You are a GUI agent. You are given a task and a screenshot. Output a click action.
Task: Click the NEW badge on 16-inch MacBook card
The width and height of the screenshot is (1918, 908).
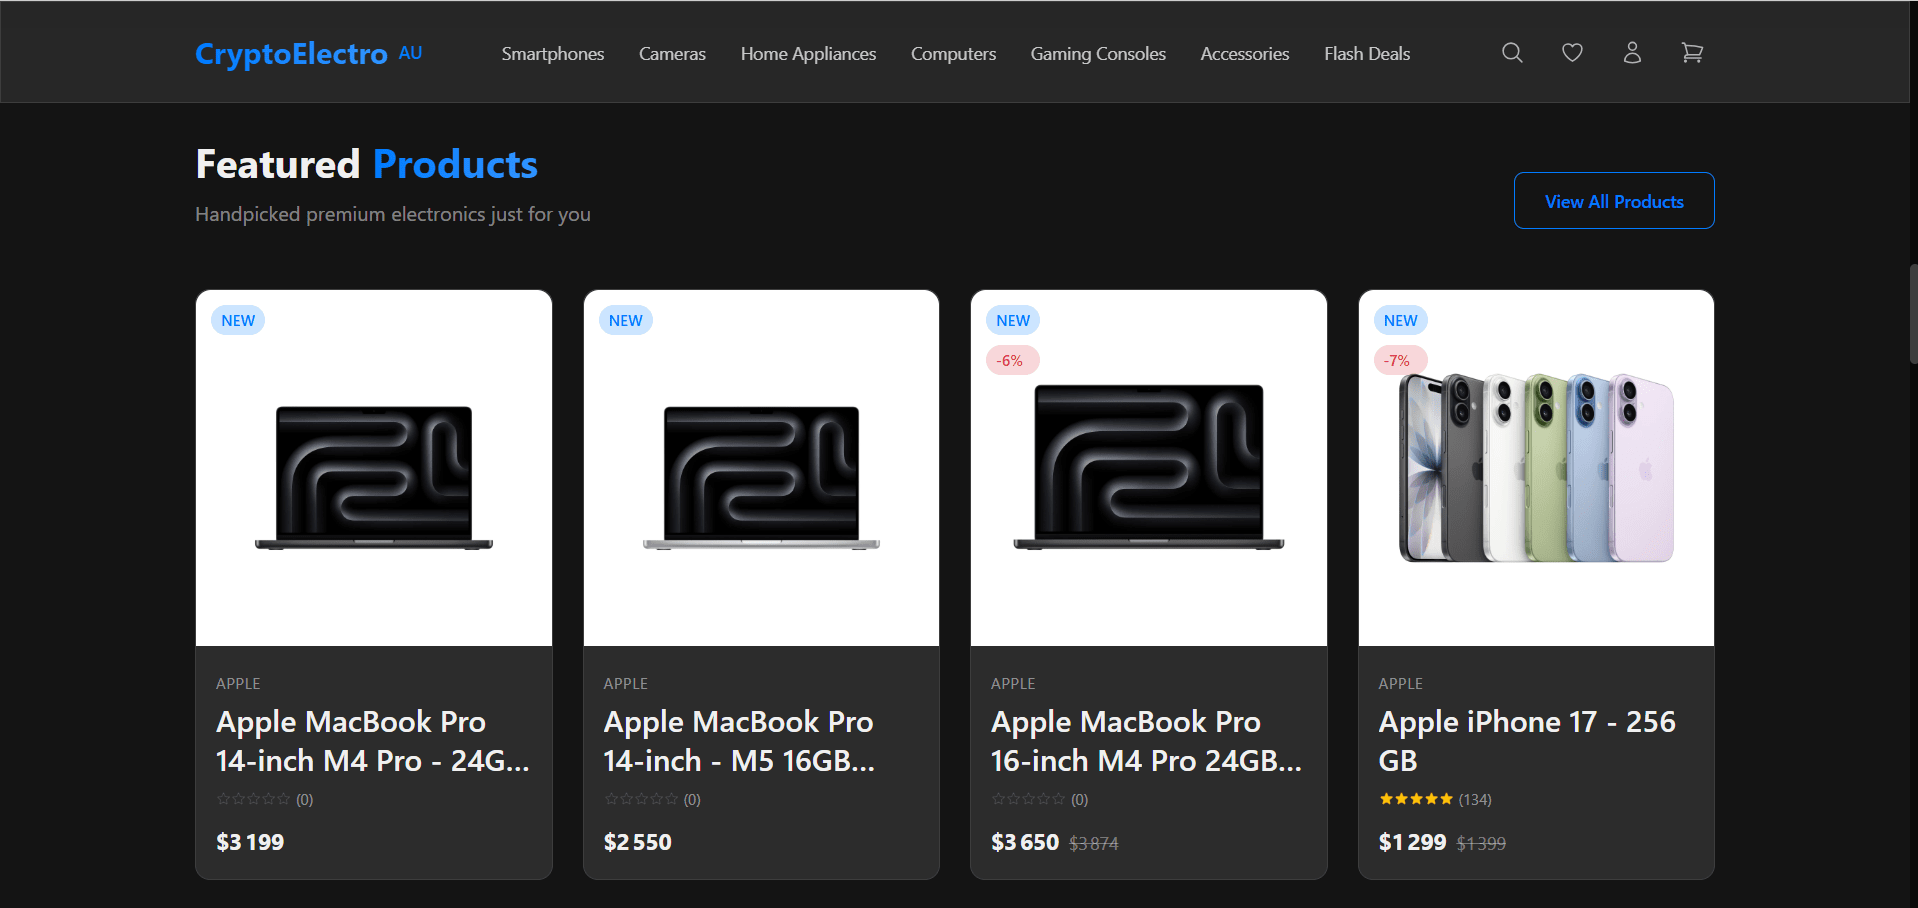[x=1013, y=320]
